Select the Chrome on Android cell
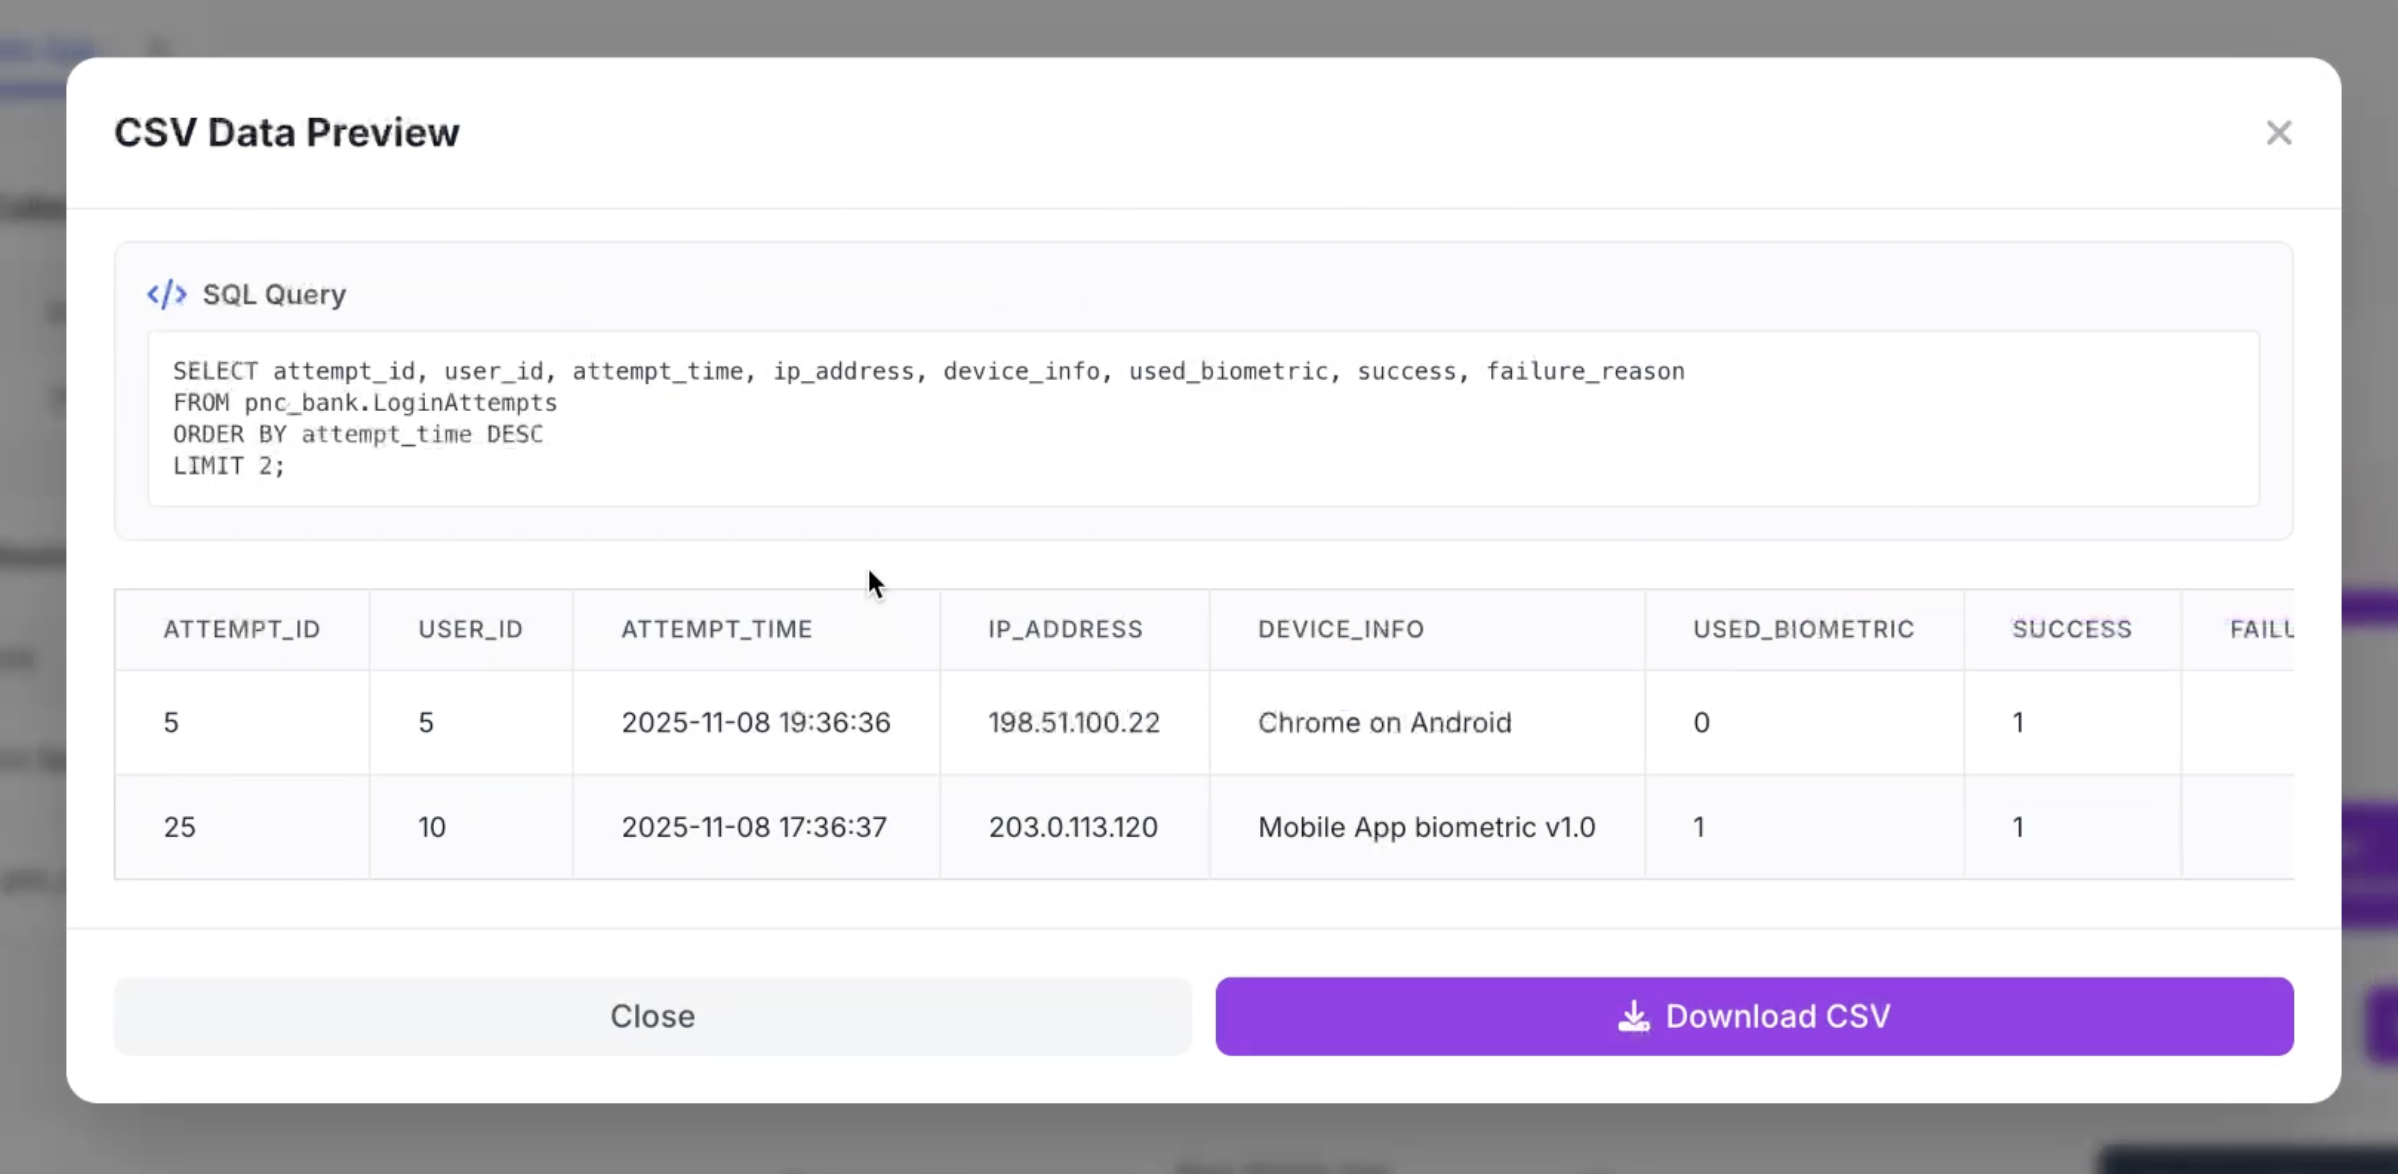The height and width of the screenshot is (1174, 2398). coord(1384,723)
